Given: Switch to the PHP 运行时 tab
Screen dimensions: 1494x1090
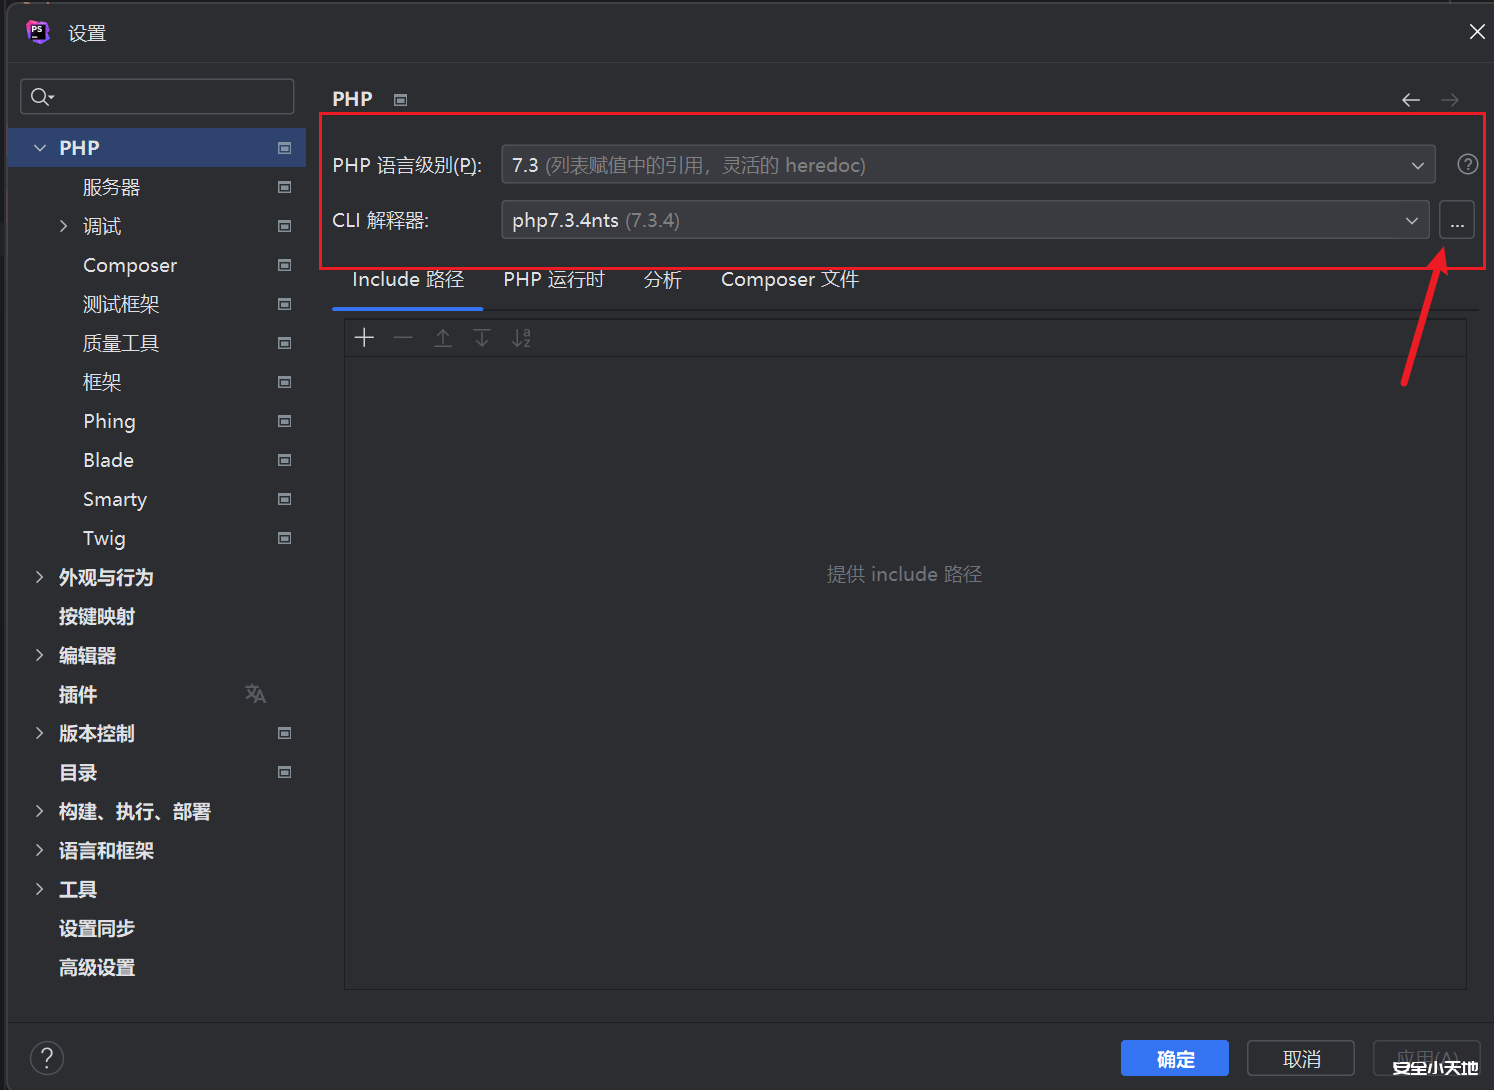Looking at the screenshot, I should tap(553, 279).
